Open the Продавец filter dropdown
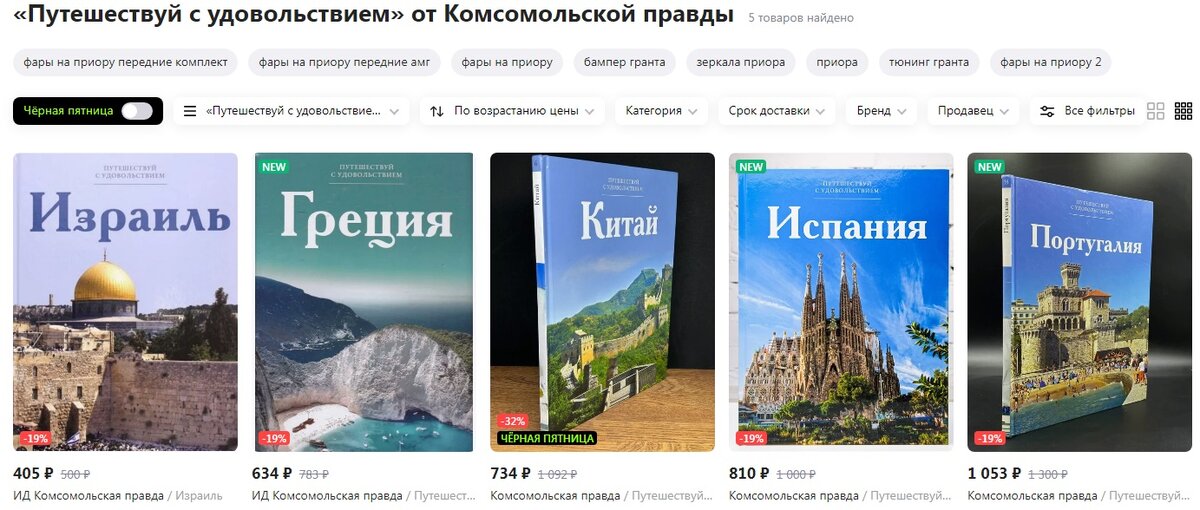Viewport: 1200px width, 510px height. click(x=973, y=111)
